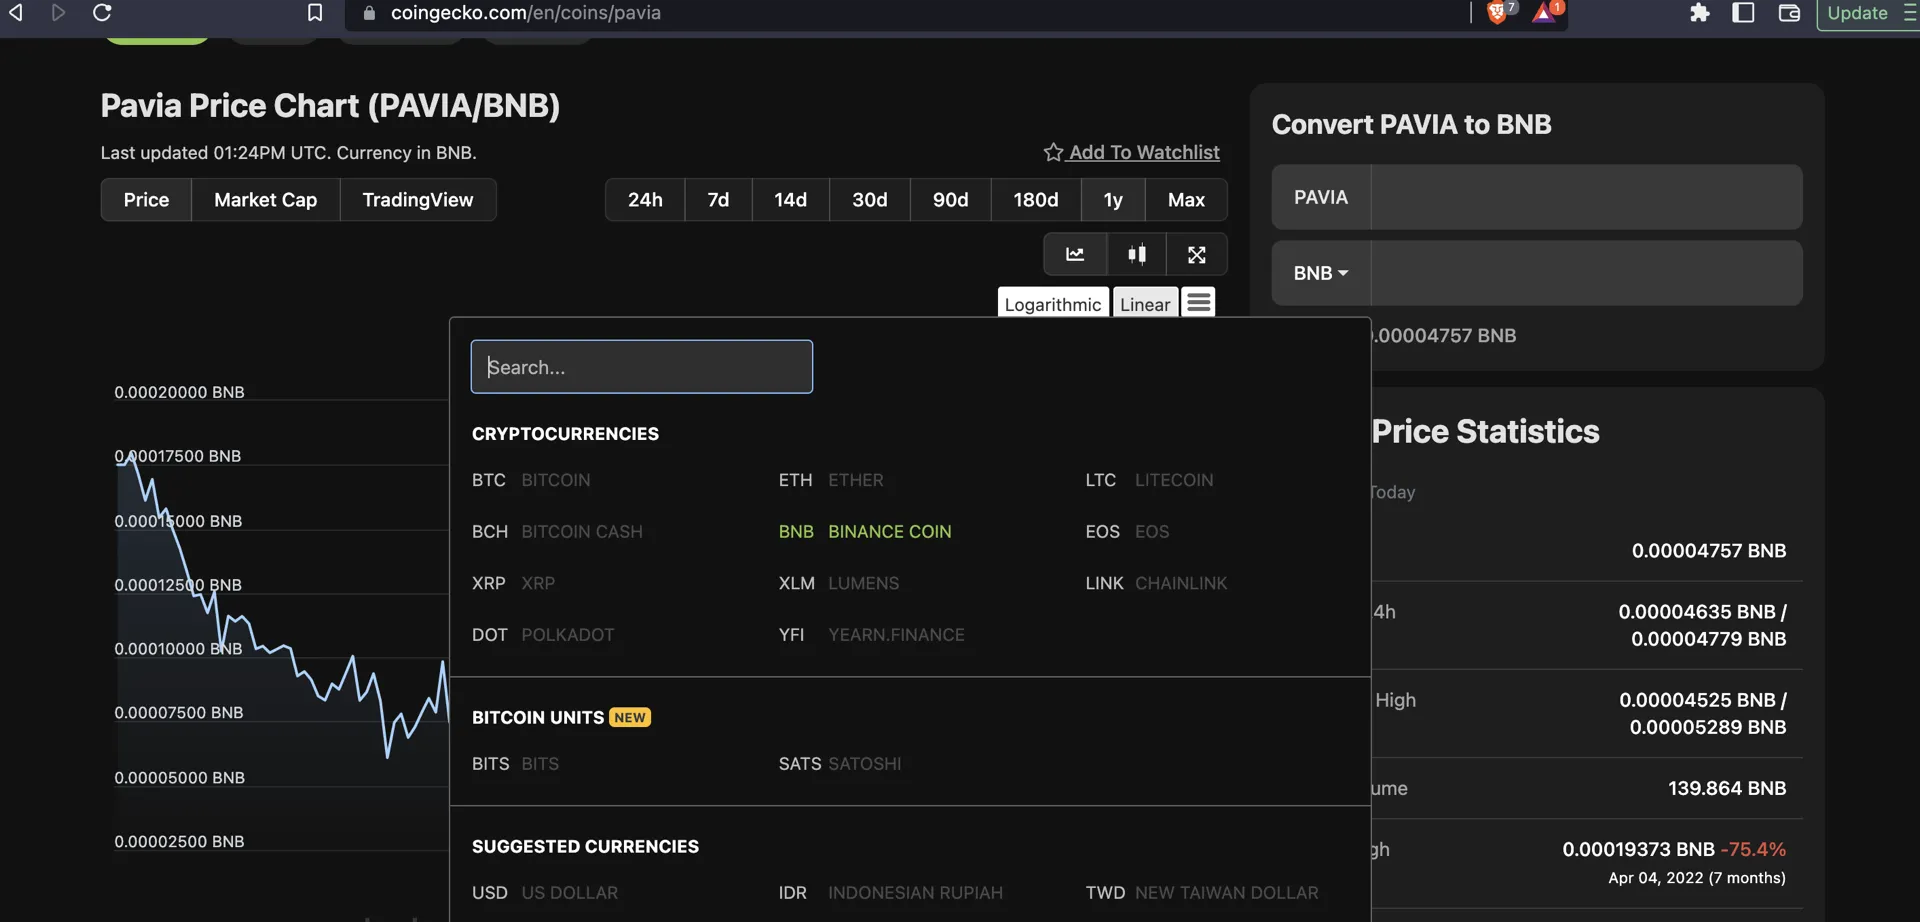Toggle the browser sidebar panel icon
This screenshot has height=922, width=1920.
coord(1743,12)
